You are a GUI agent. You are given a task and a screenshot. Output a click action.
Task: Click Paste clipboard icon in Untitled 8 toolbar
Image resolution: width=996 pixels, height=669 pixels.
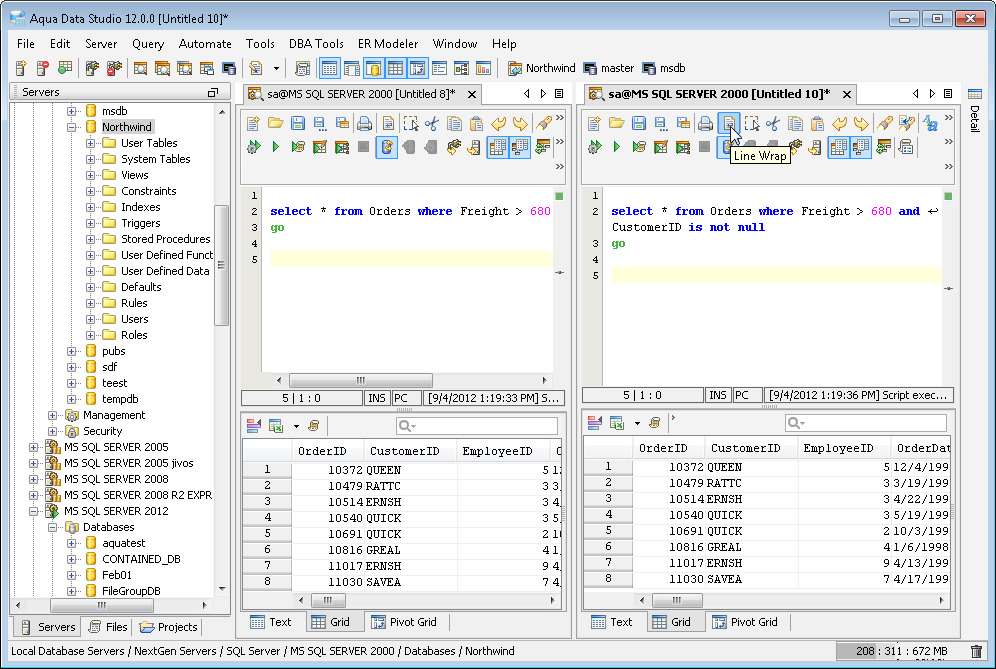pos(476,123)
